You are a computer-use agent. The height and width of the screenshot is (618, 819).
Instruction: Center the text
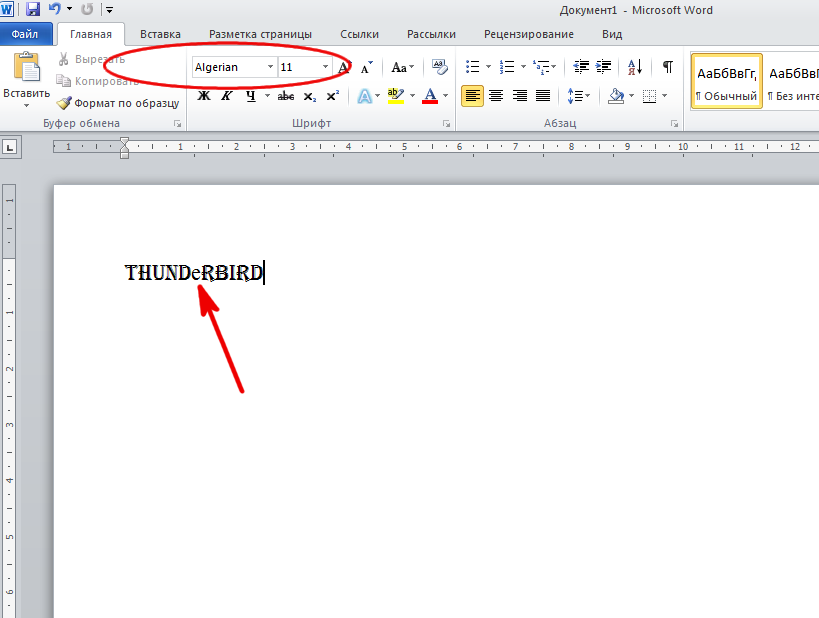coord(496,96)
